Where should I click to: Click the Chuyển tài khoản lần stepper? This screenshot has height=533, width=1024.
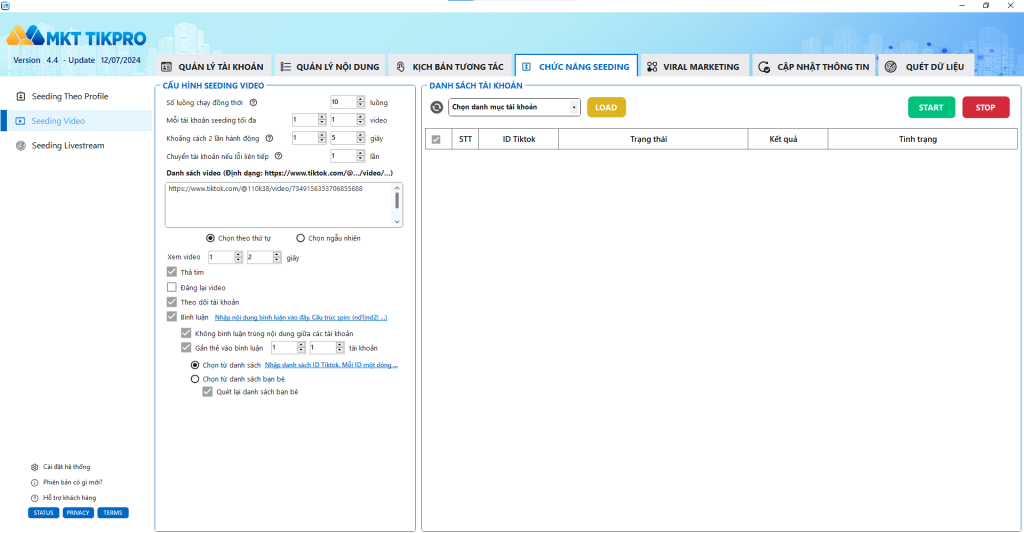click(x=347, y=156)
